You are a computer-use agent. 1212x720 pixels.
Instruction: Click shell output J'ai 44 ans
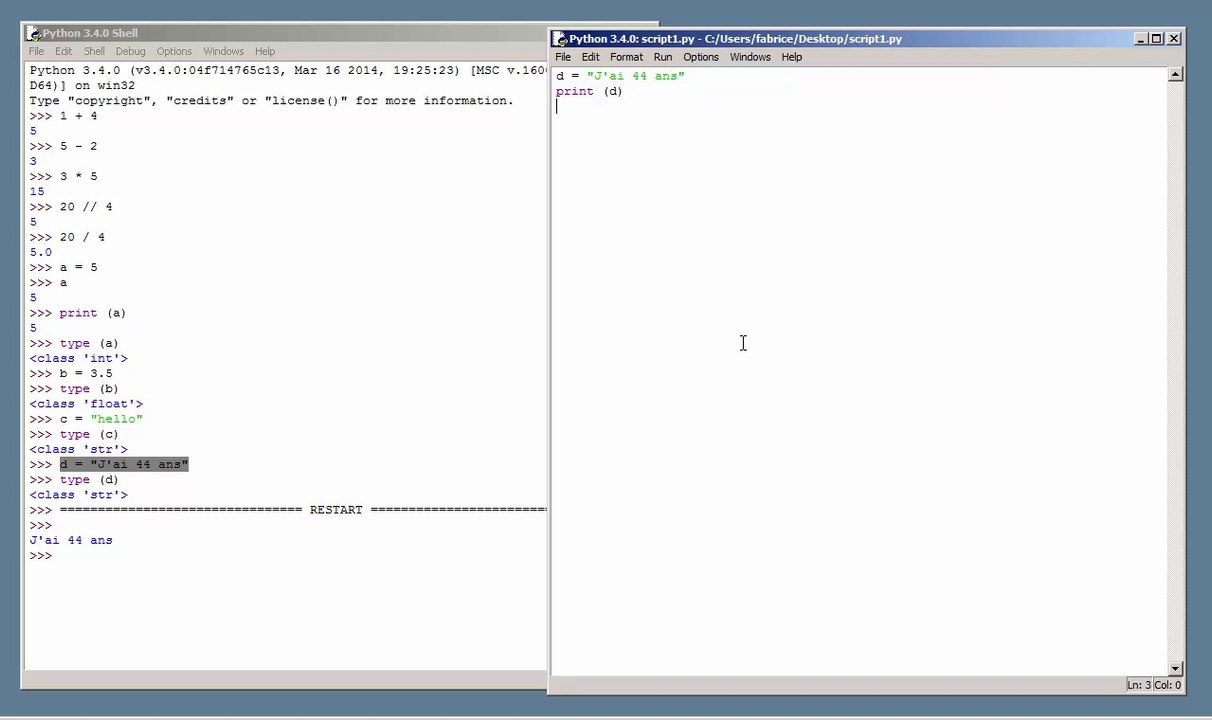(71, 540)
